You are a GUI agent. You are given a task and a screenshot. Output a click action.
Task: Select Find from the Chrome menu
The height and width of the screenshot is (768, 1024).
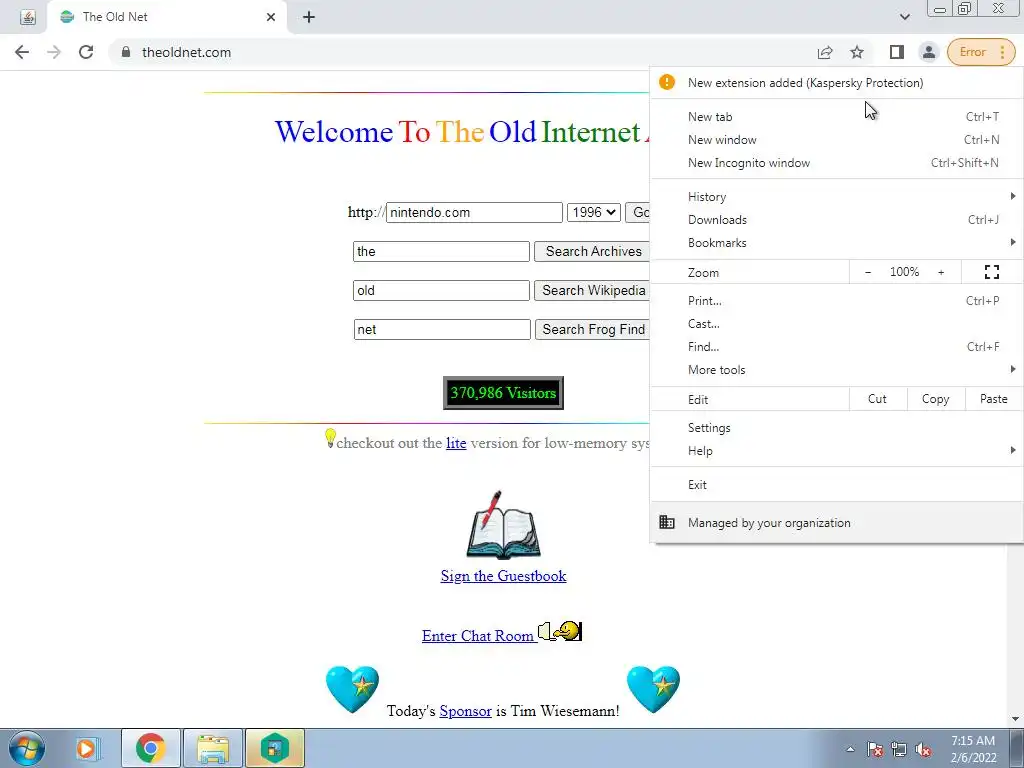837,347
